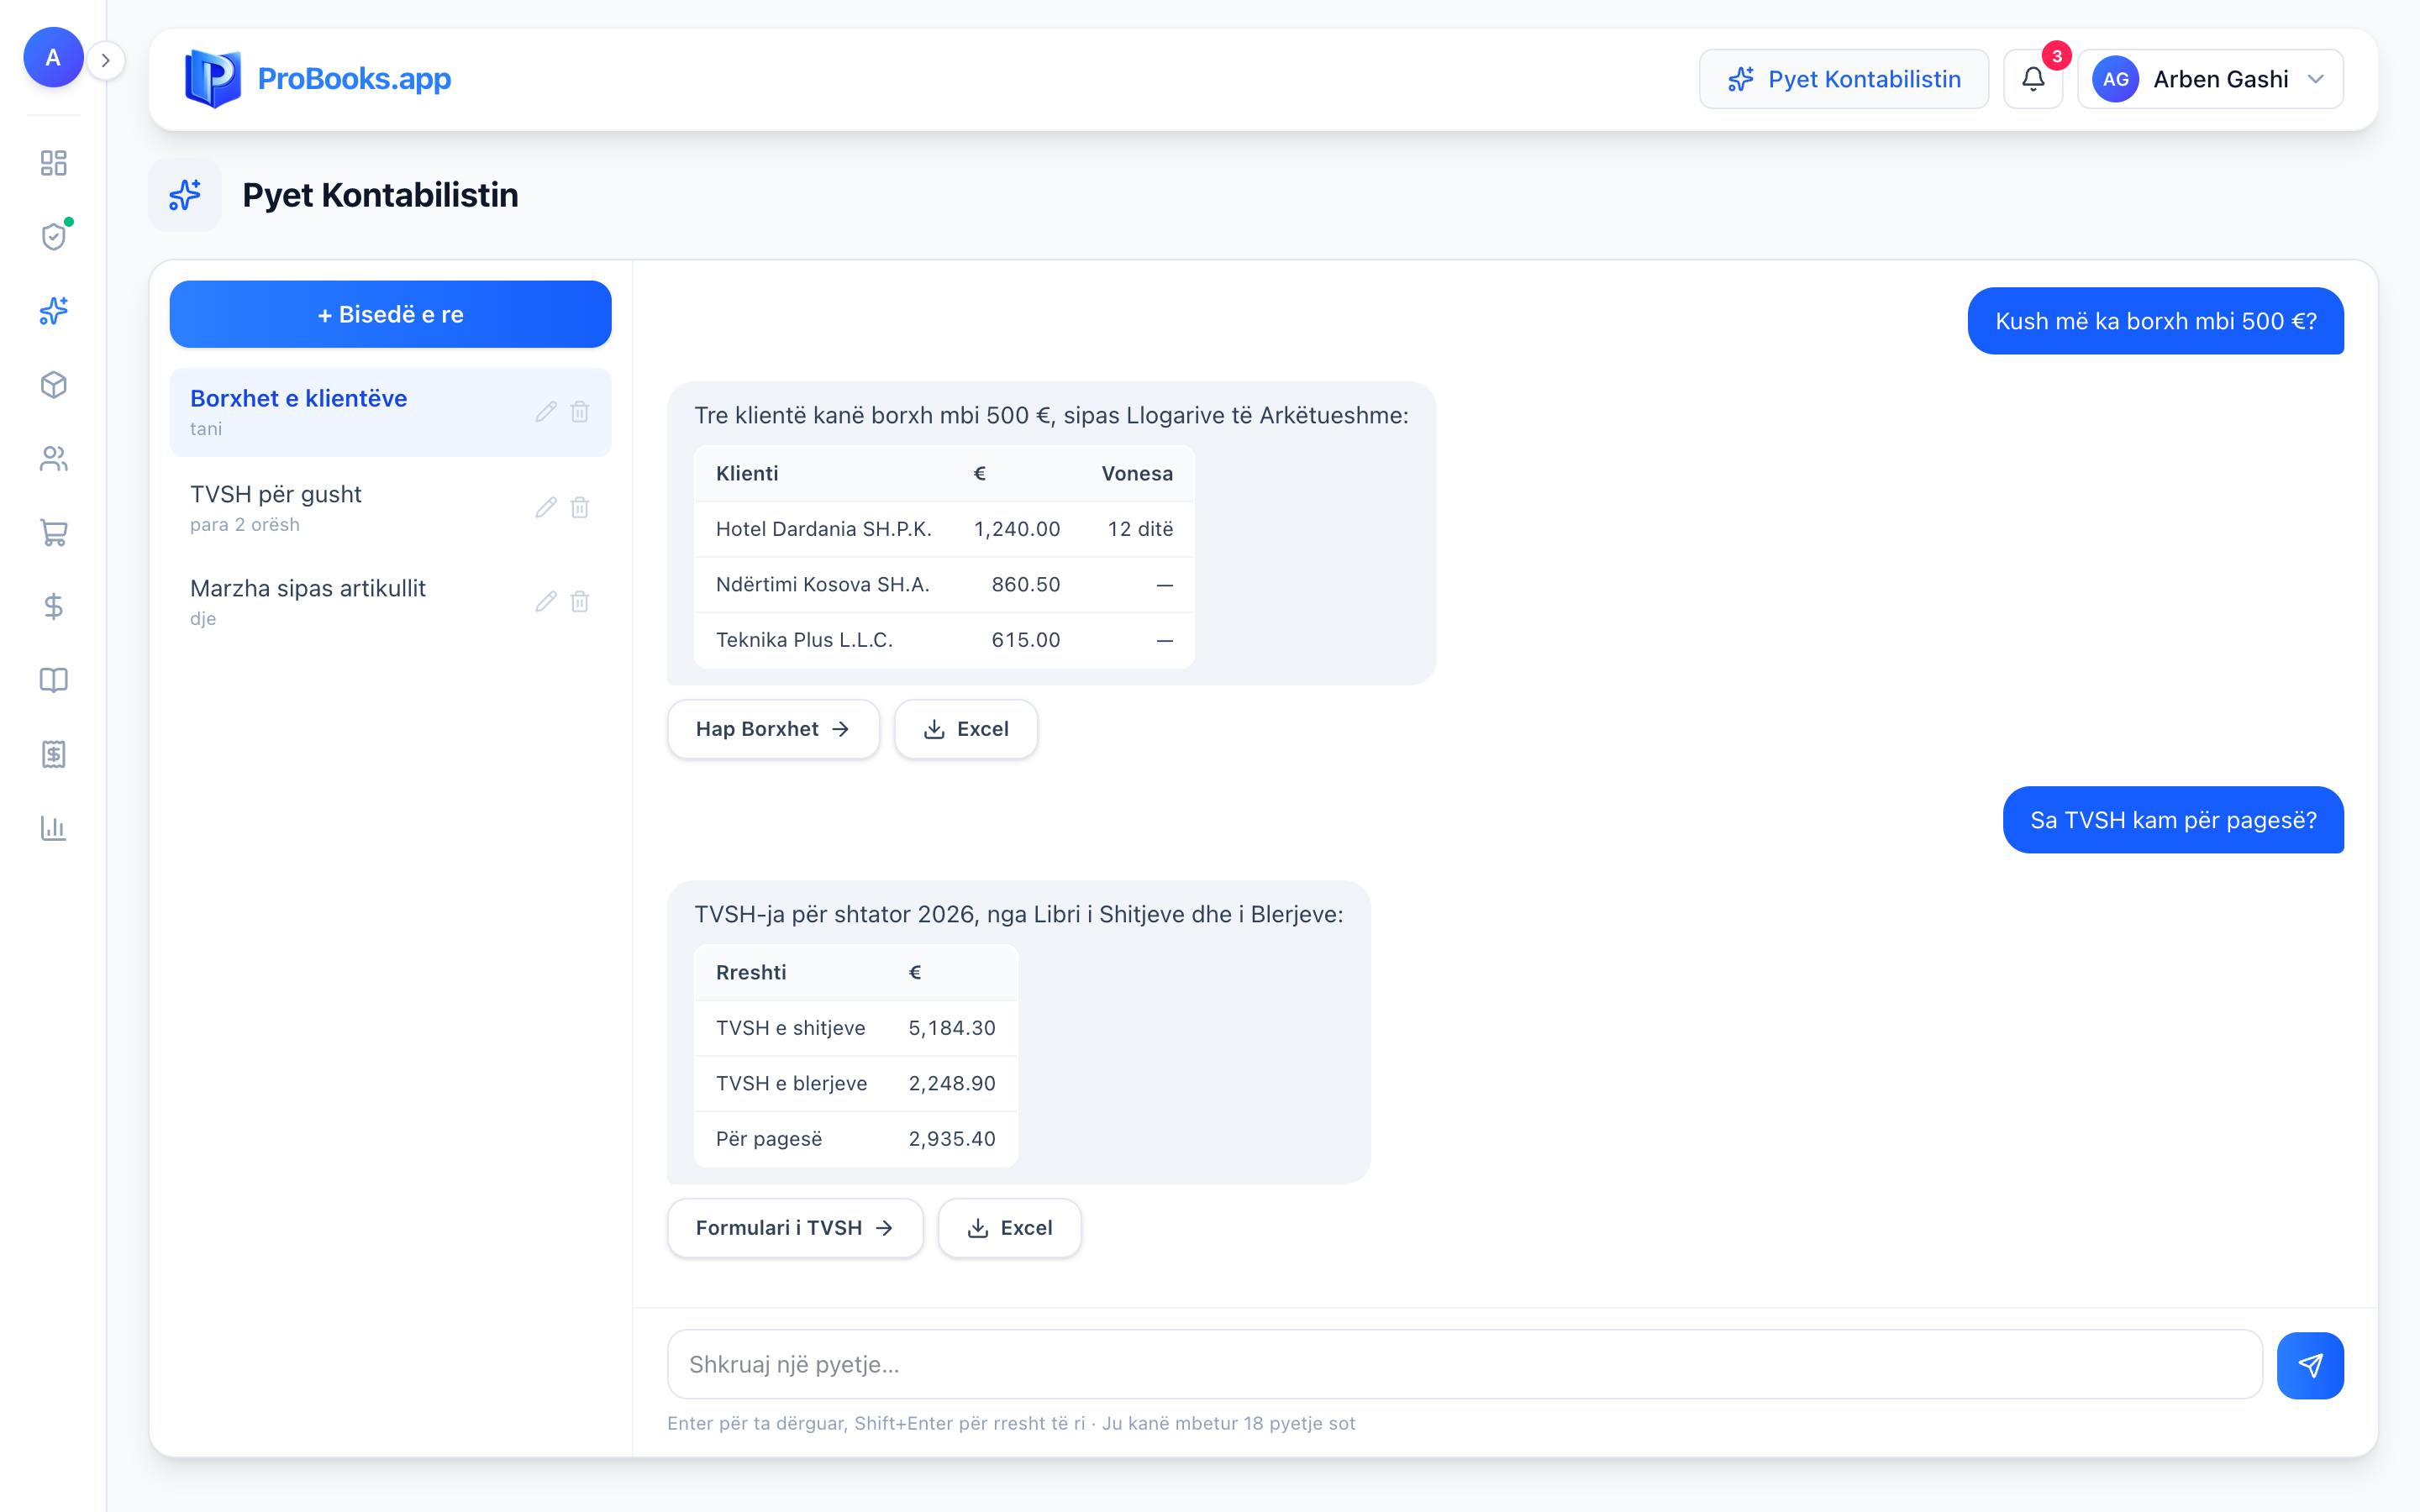Click TVSH e blerjeve row label
Image resolution: width=2420 pixels, height=1512 pixels.
(x=792, y=1084)
